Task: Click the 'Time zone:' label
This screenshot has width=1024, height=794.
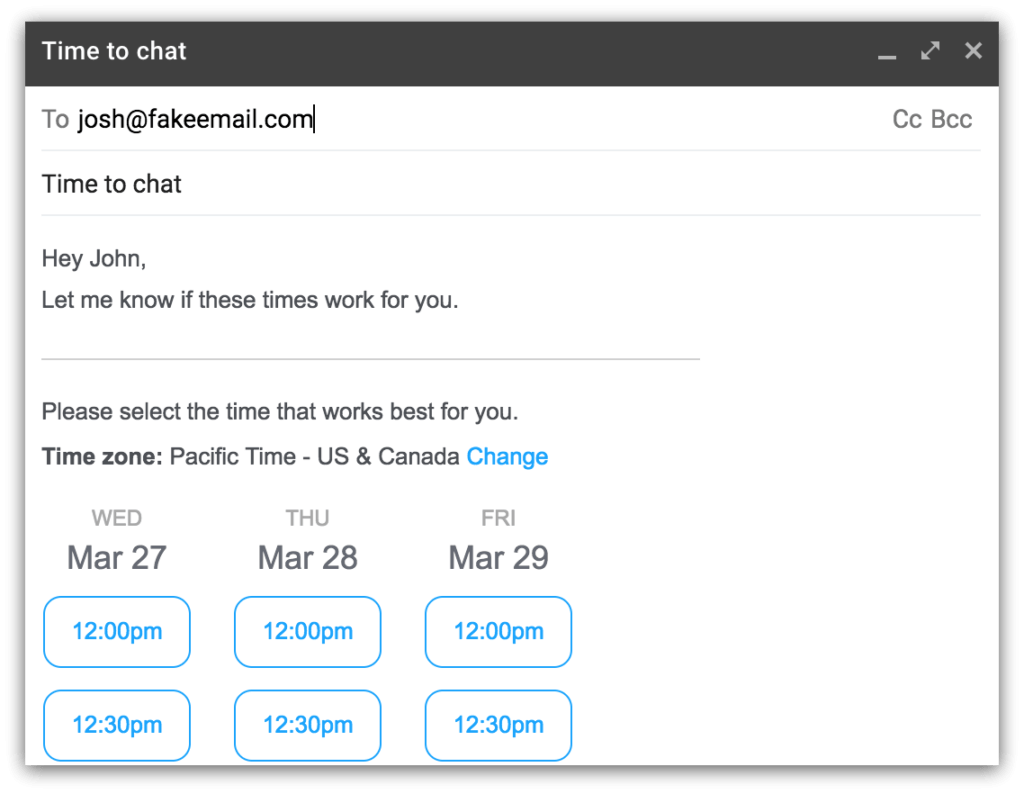Action: (x=102, y=456)
